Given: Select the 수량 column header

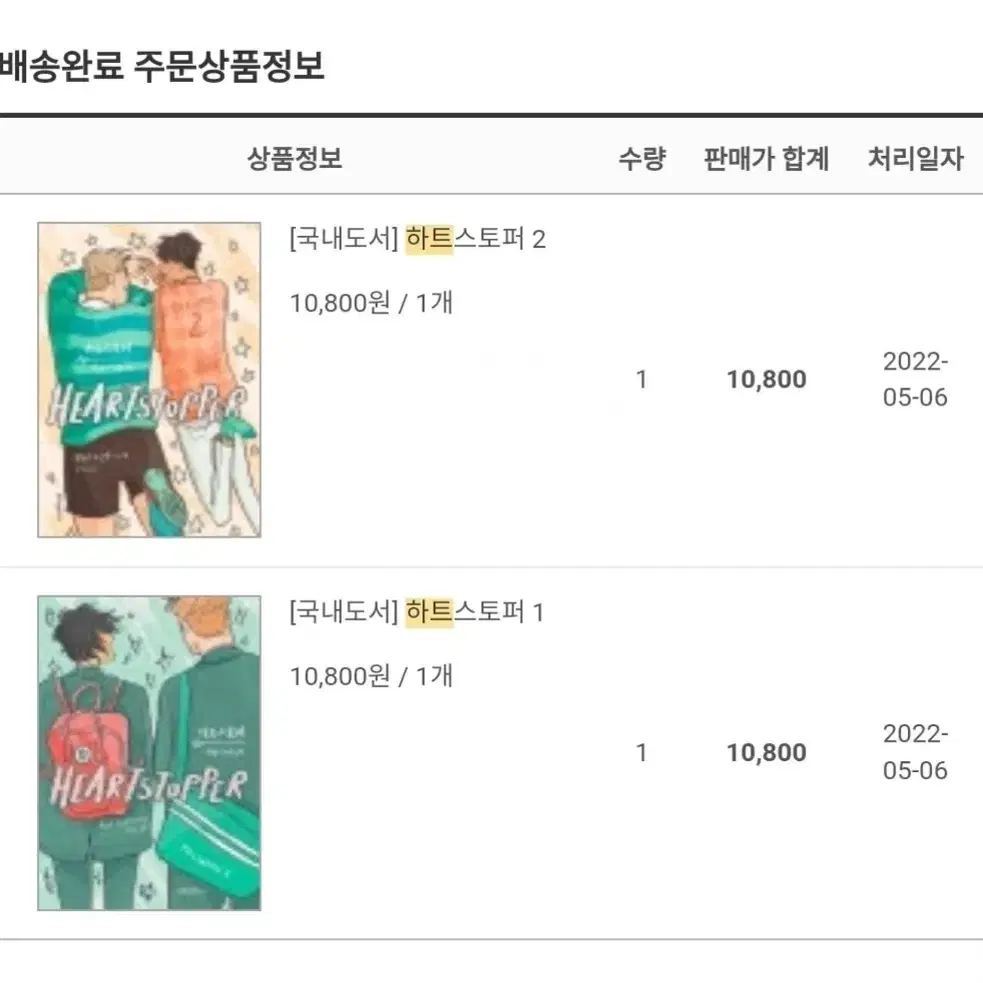Looking at the screenshot, I should point(642,158).
